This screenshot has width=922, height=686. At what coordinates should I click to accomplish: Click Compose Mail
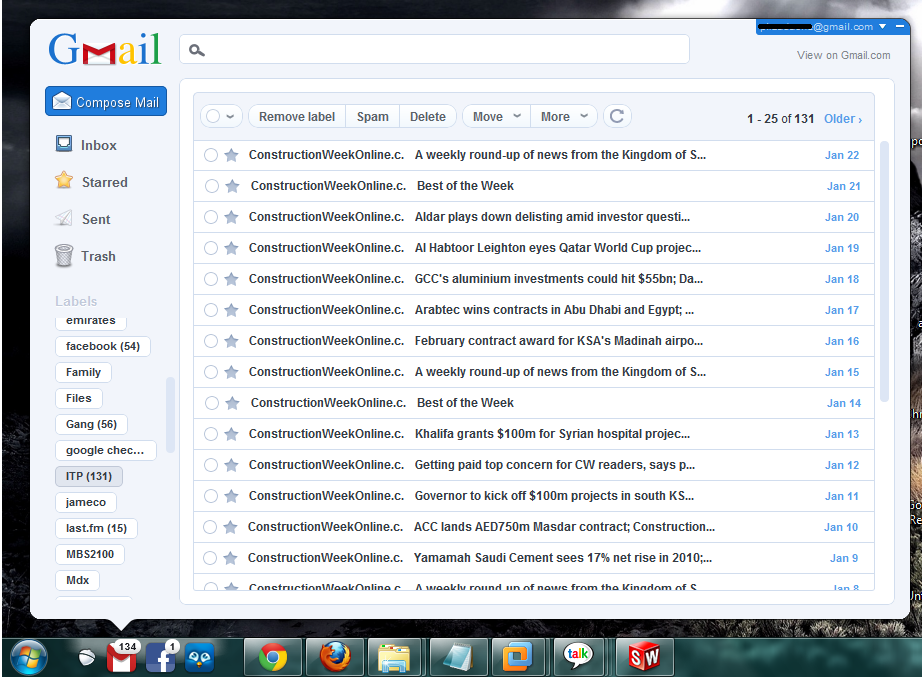click(106, 102)
